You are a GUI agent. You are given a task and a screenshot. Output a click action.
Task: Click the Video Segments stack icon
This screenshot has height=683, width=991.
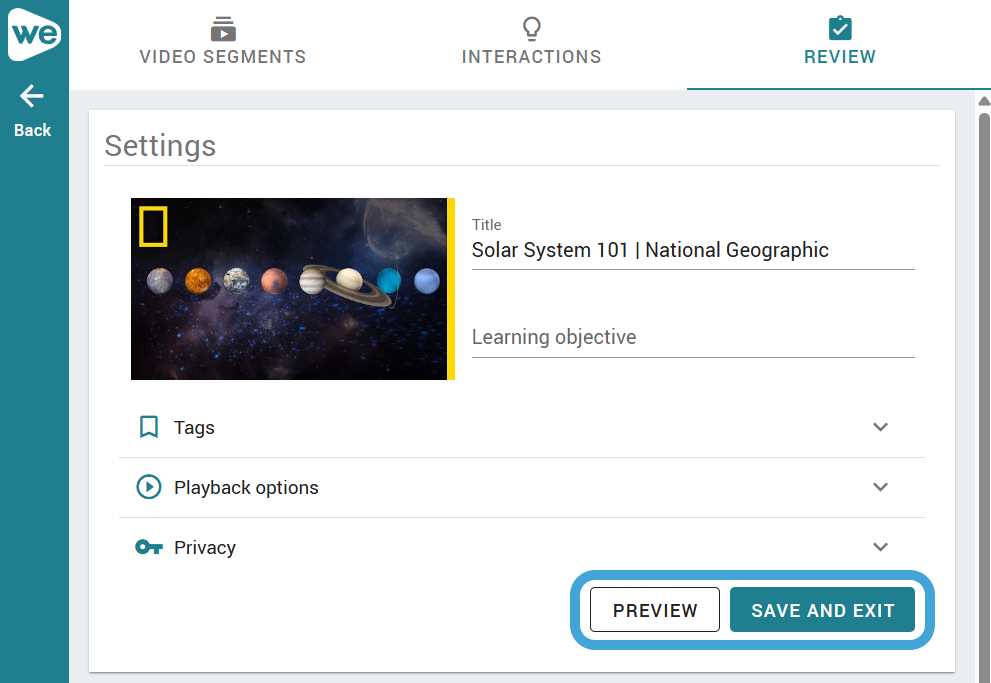click(x=223, y=29)
